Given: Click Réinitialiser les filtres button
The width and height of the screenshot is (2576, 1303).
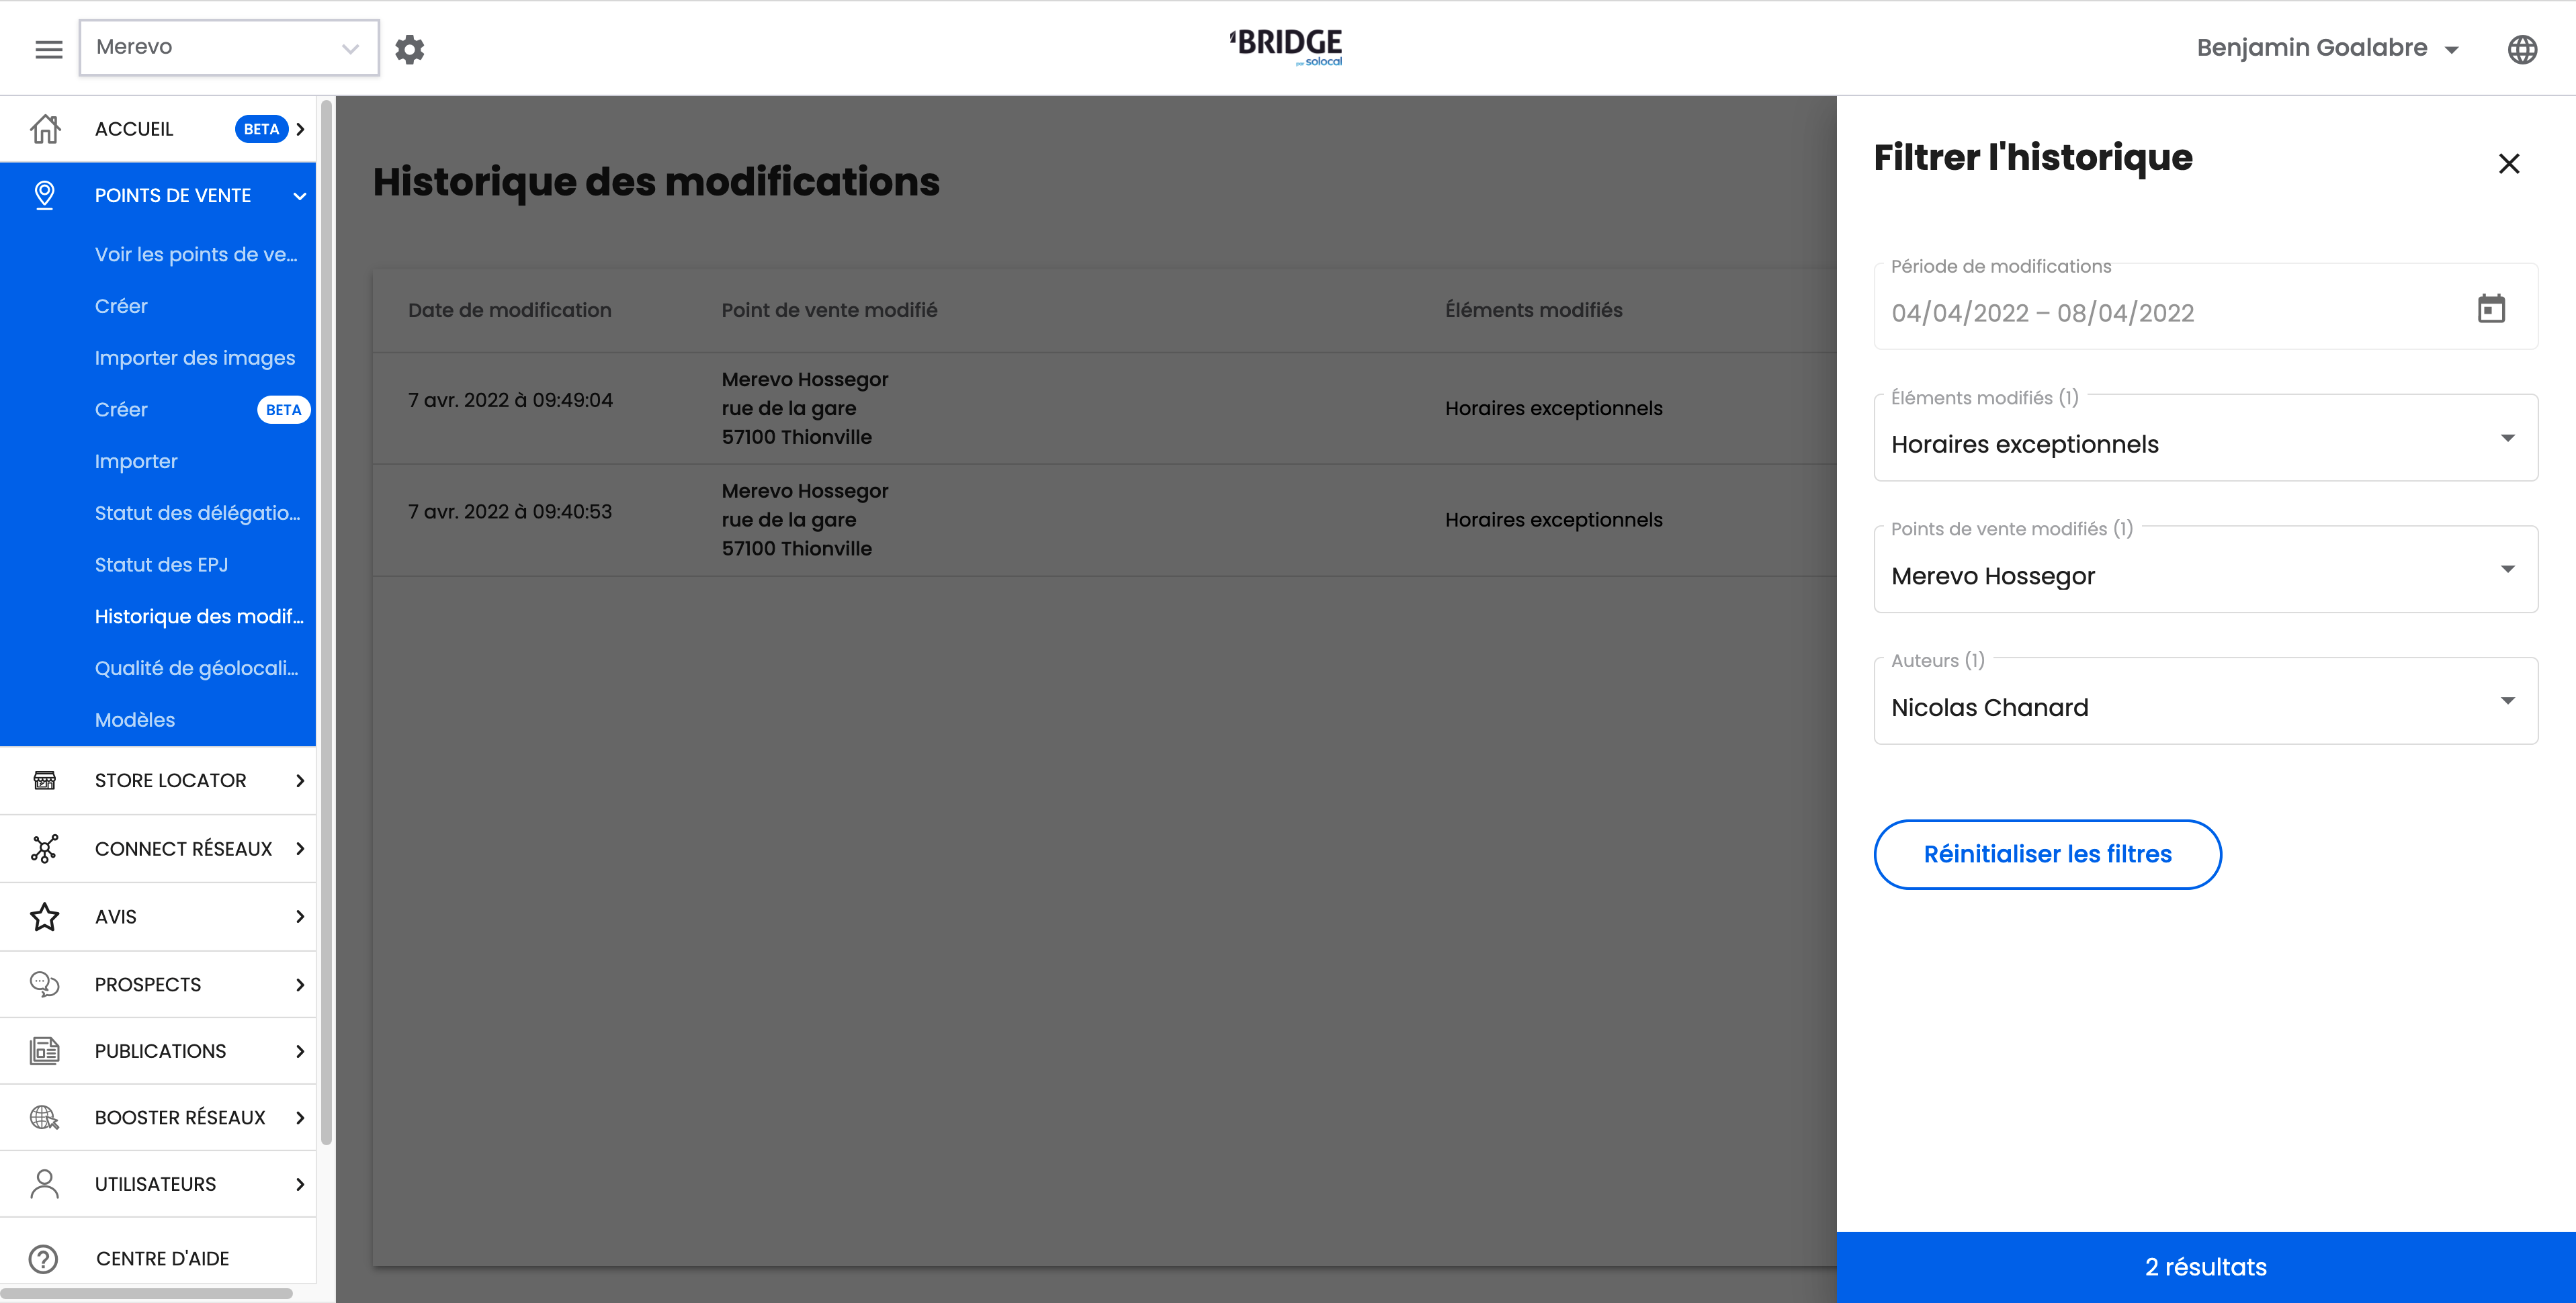Looking at the screenshot, I should tap(2046, 854).
